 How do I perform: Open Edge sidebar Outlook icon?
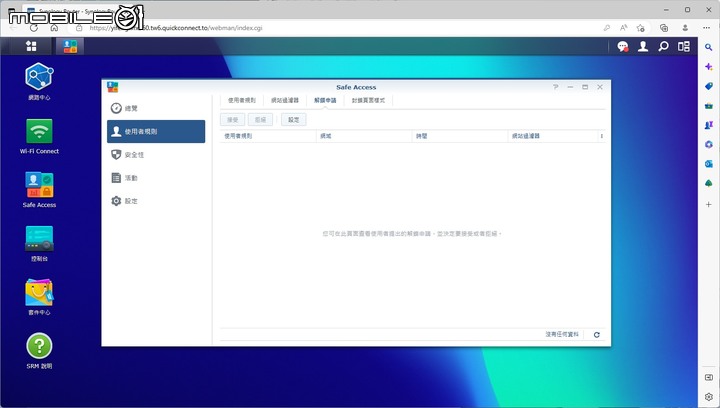(709, 164)
